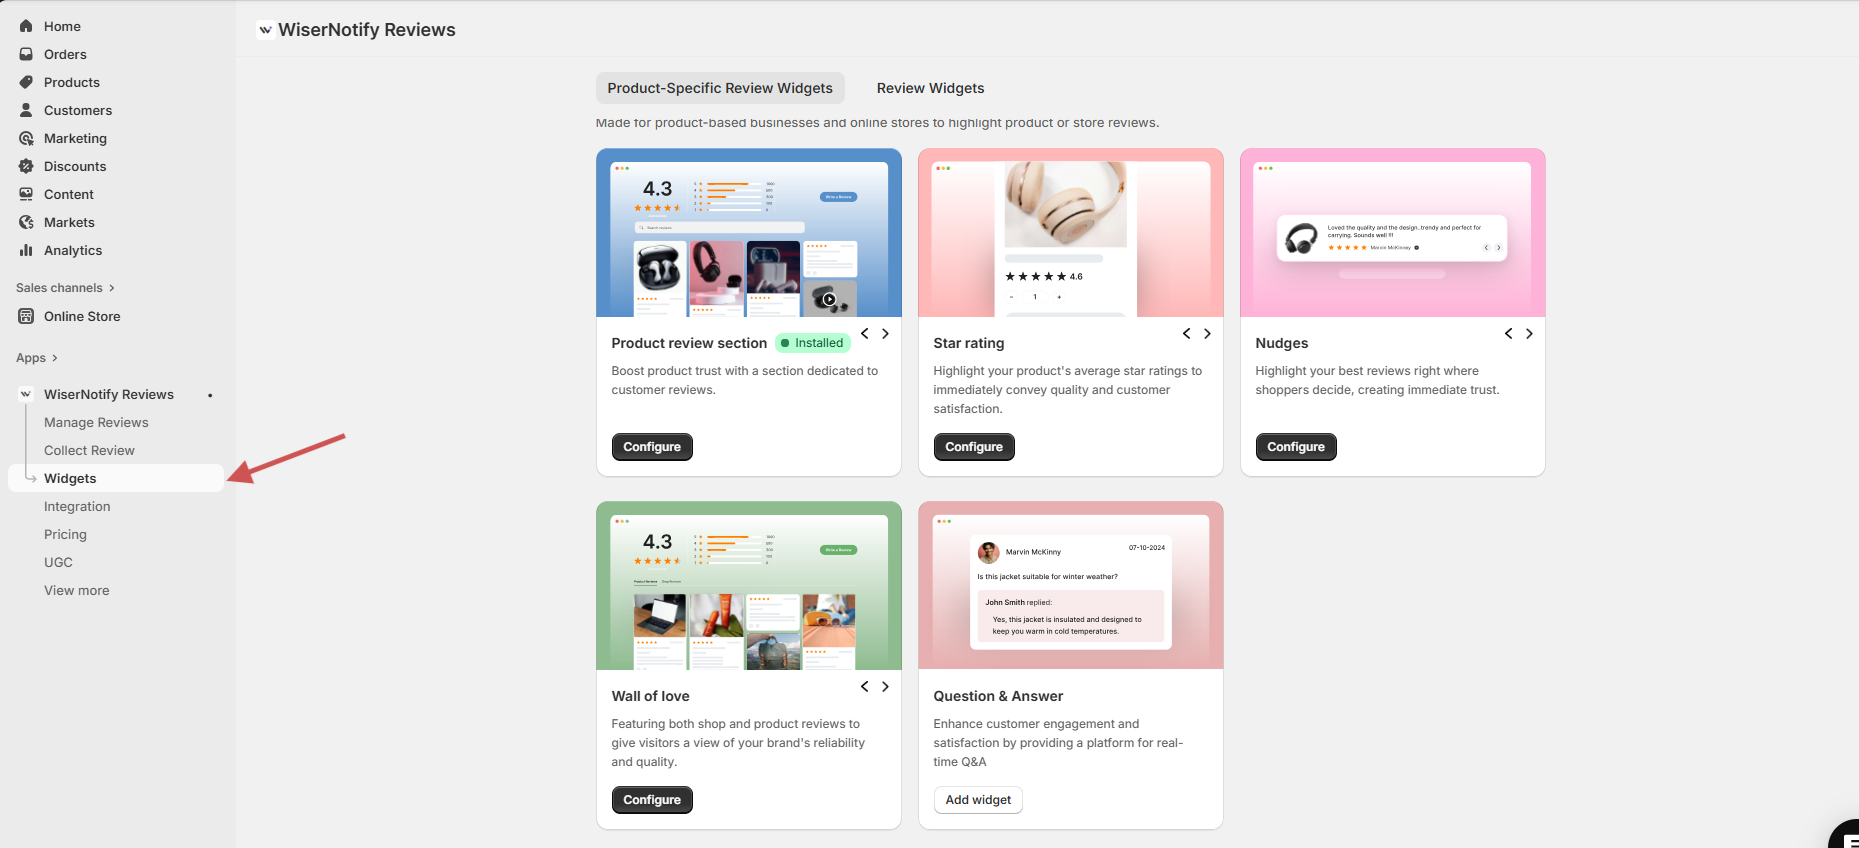1859x848 pixels.
Task: Click the Customers person icon
Action: click(26, 110)
